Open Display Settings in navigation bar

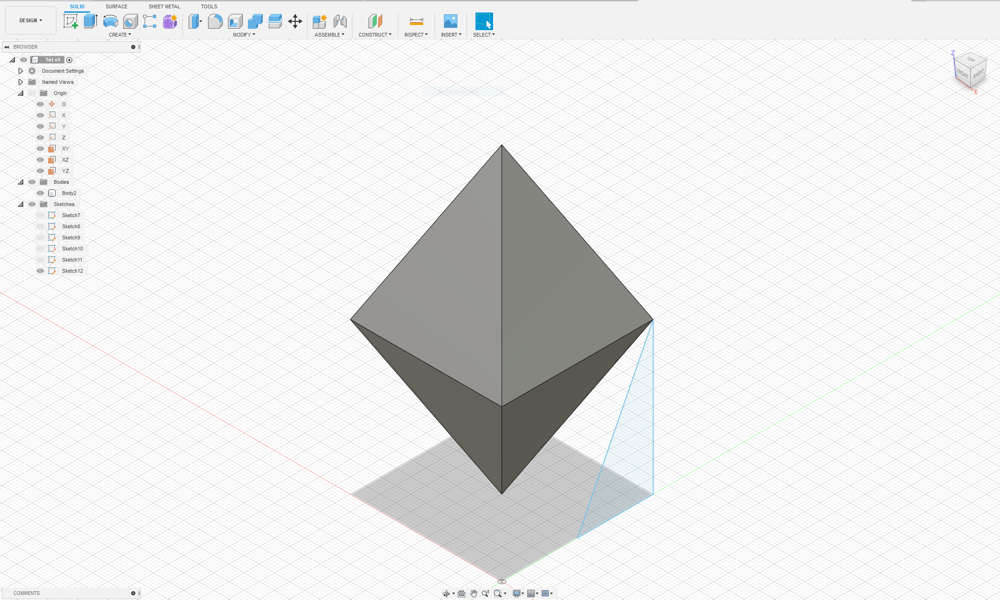pyautogui.click(x=517, y=593)
